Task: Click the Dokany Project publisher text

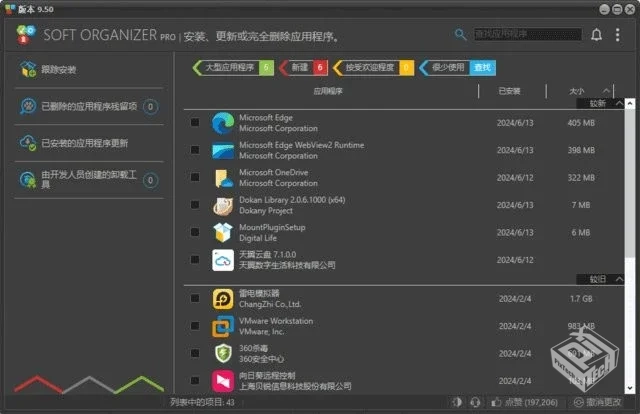Action: 266,211
